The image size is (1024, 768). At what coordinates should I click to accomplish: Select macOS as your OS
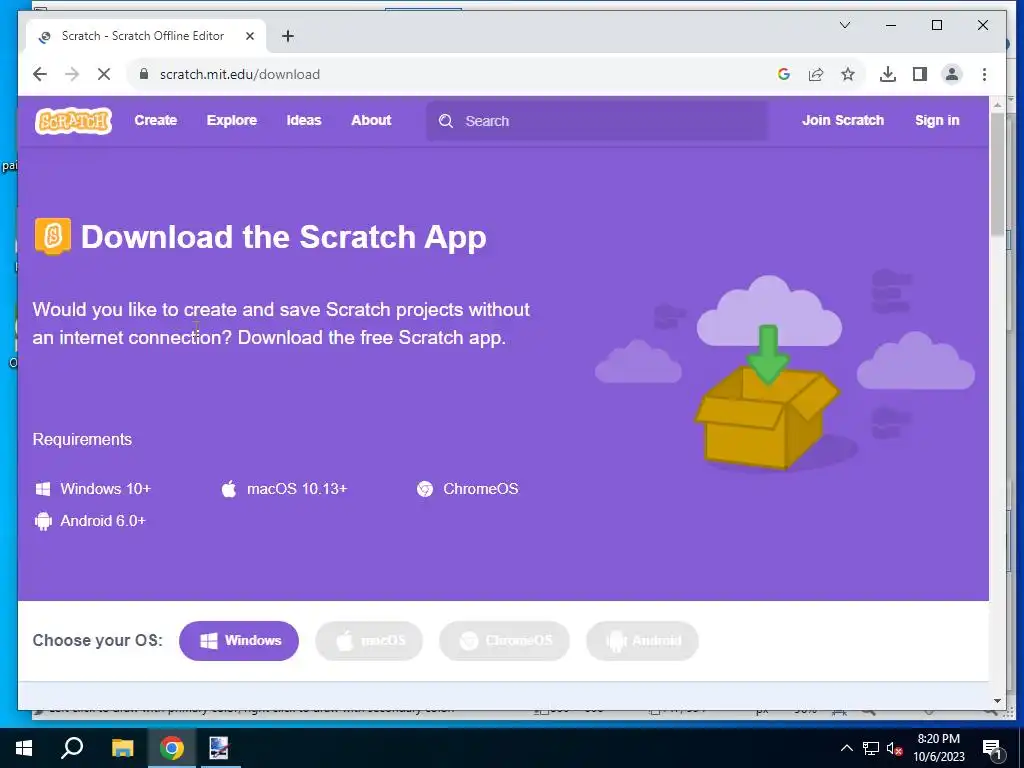pyautogui.click(x=369, y=641)
